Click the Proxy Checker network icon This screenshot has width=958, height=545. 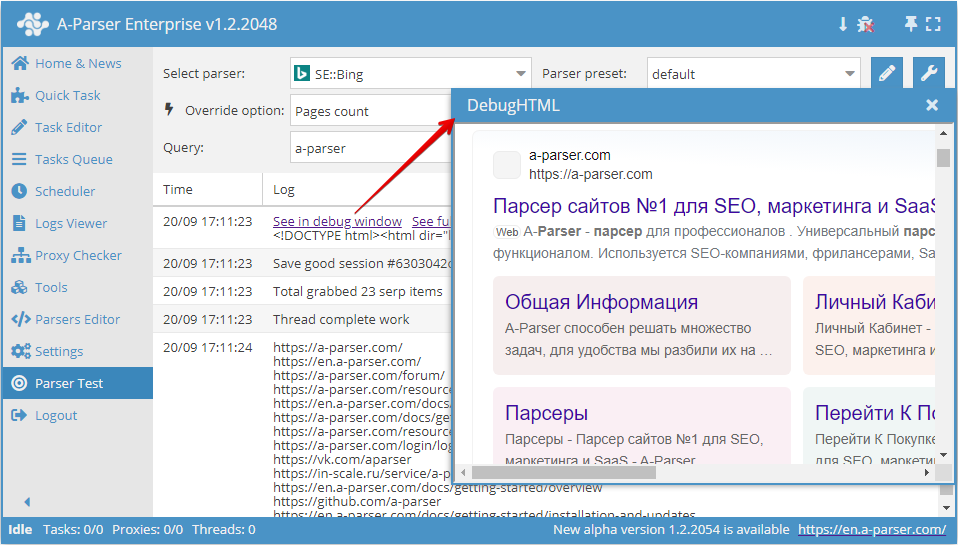click(20, 255)
